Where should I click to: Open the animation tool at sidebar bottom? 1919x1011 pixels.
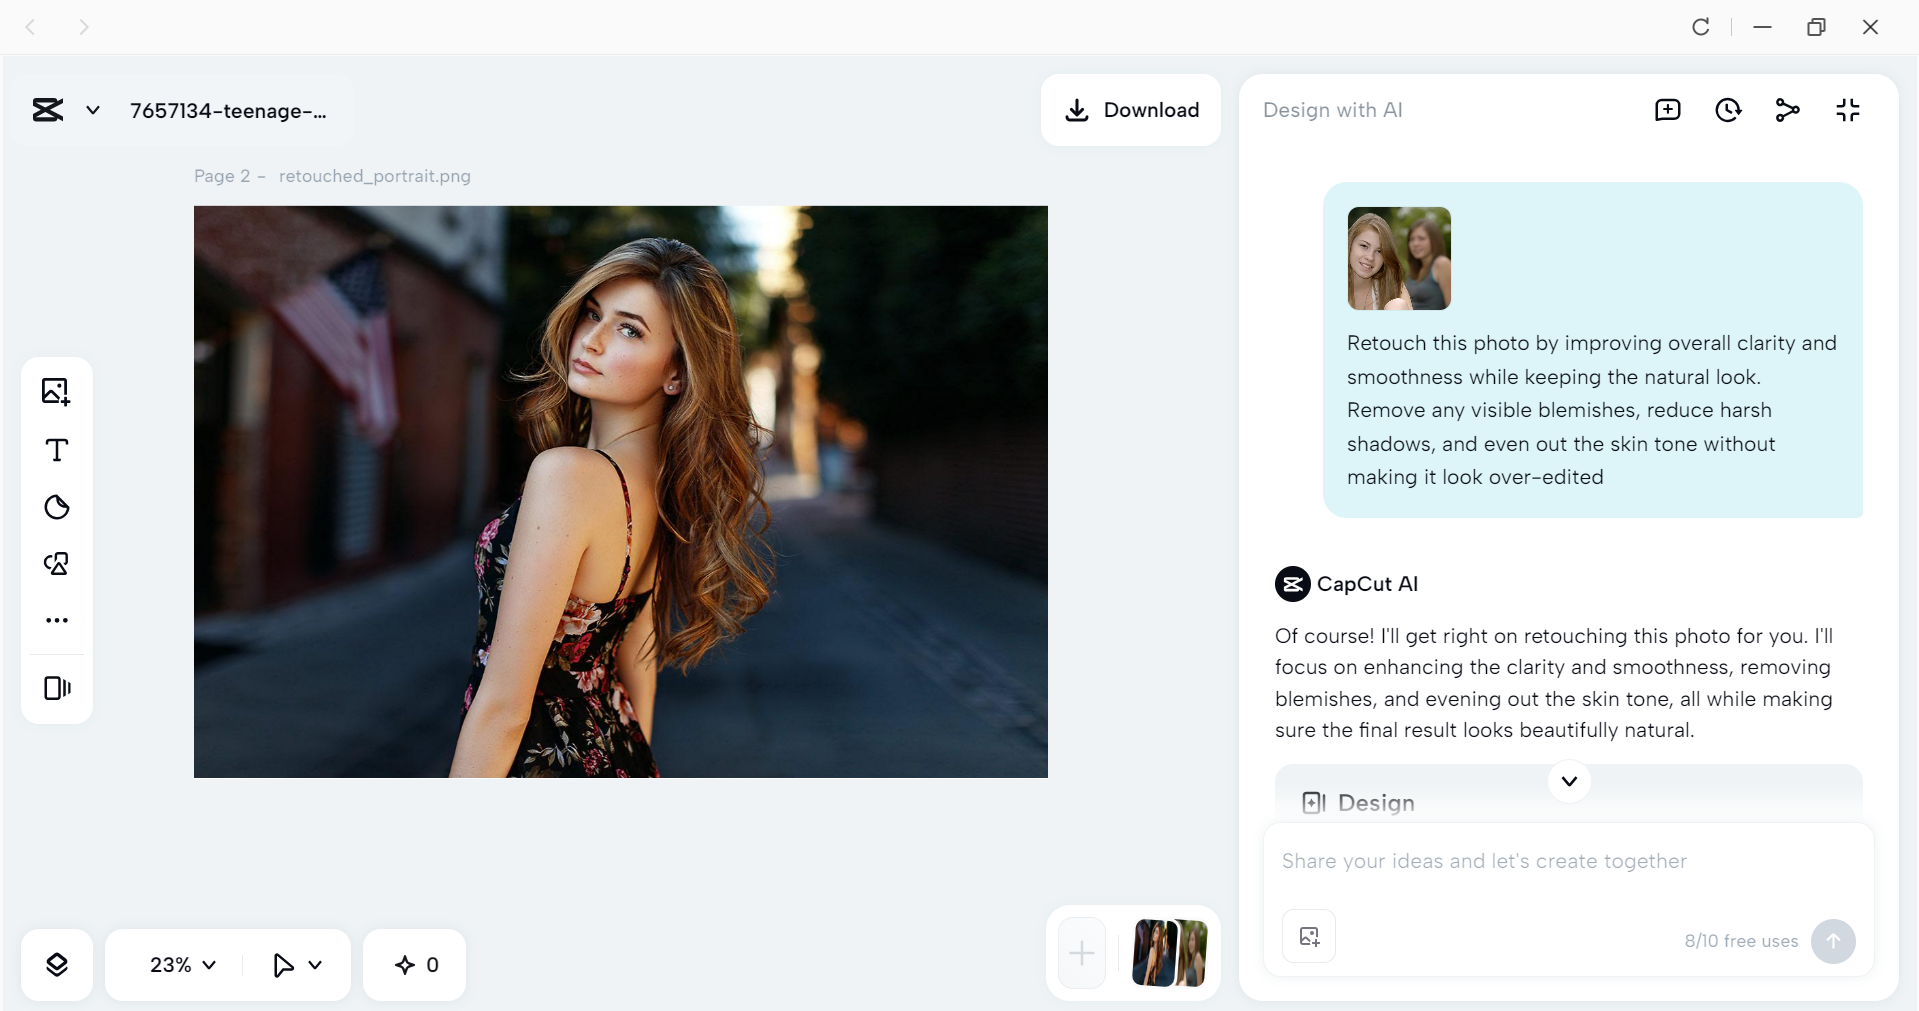pos(57,688)
